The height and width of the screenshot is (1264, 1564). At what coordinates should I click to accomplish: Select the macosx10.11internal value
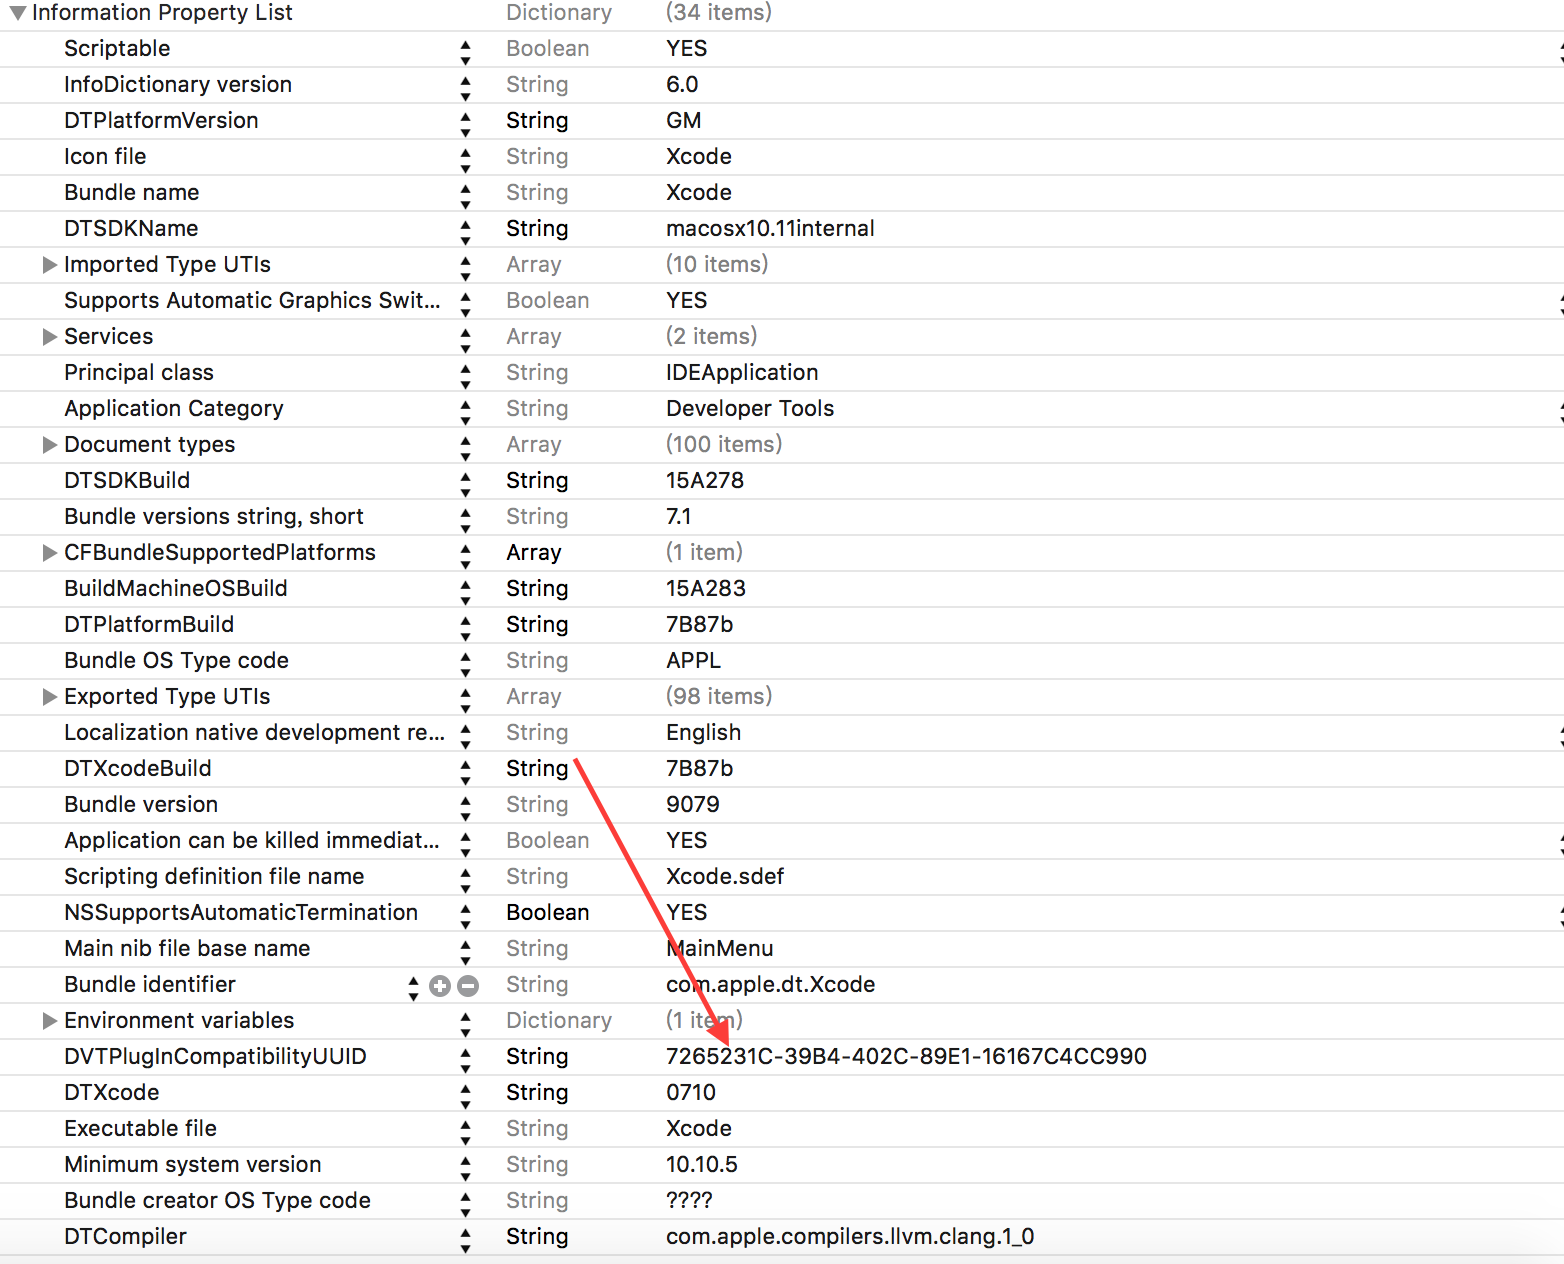pyautogui.click(x=770, y=229)
